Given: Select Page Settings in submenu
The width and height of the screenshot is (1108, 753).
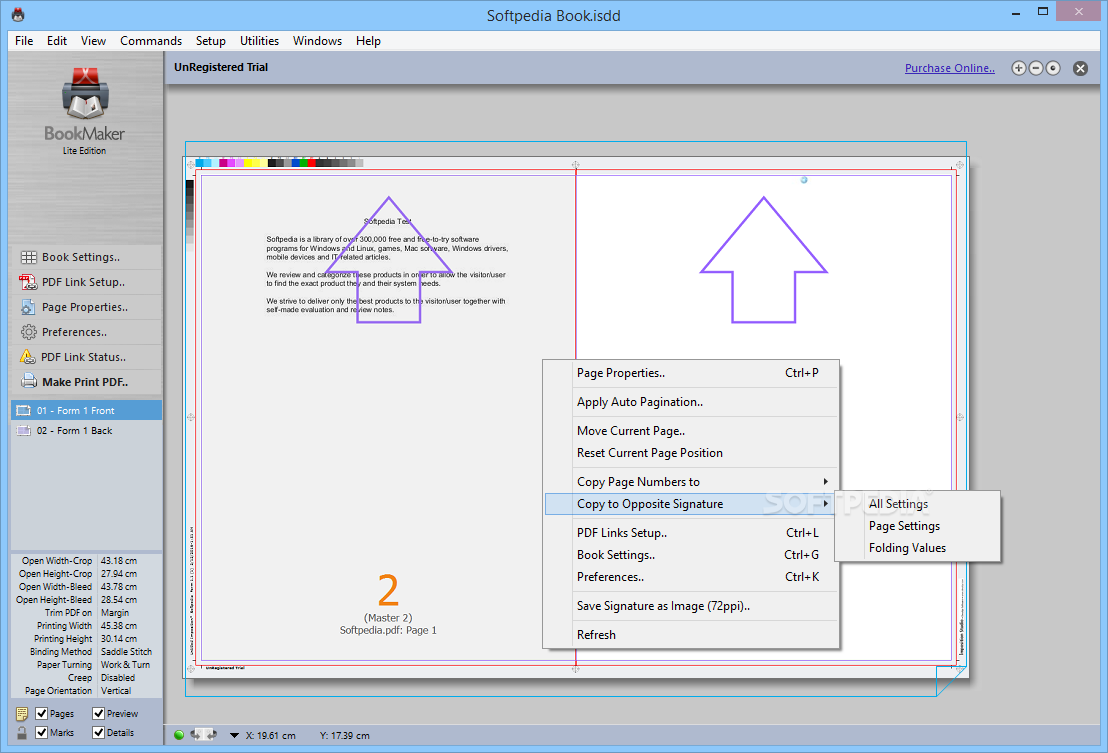Looking at the screenshot, I should tap(918, 526).
